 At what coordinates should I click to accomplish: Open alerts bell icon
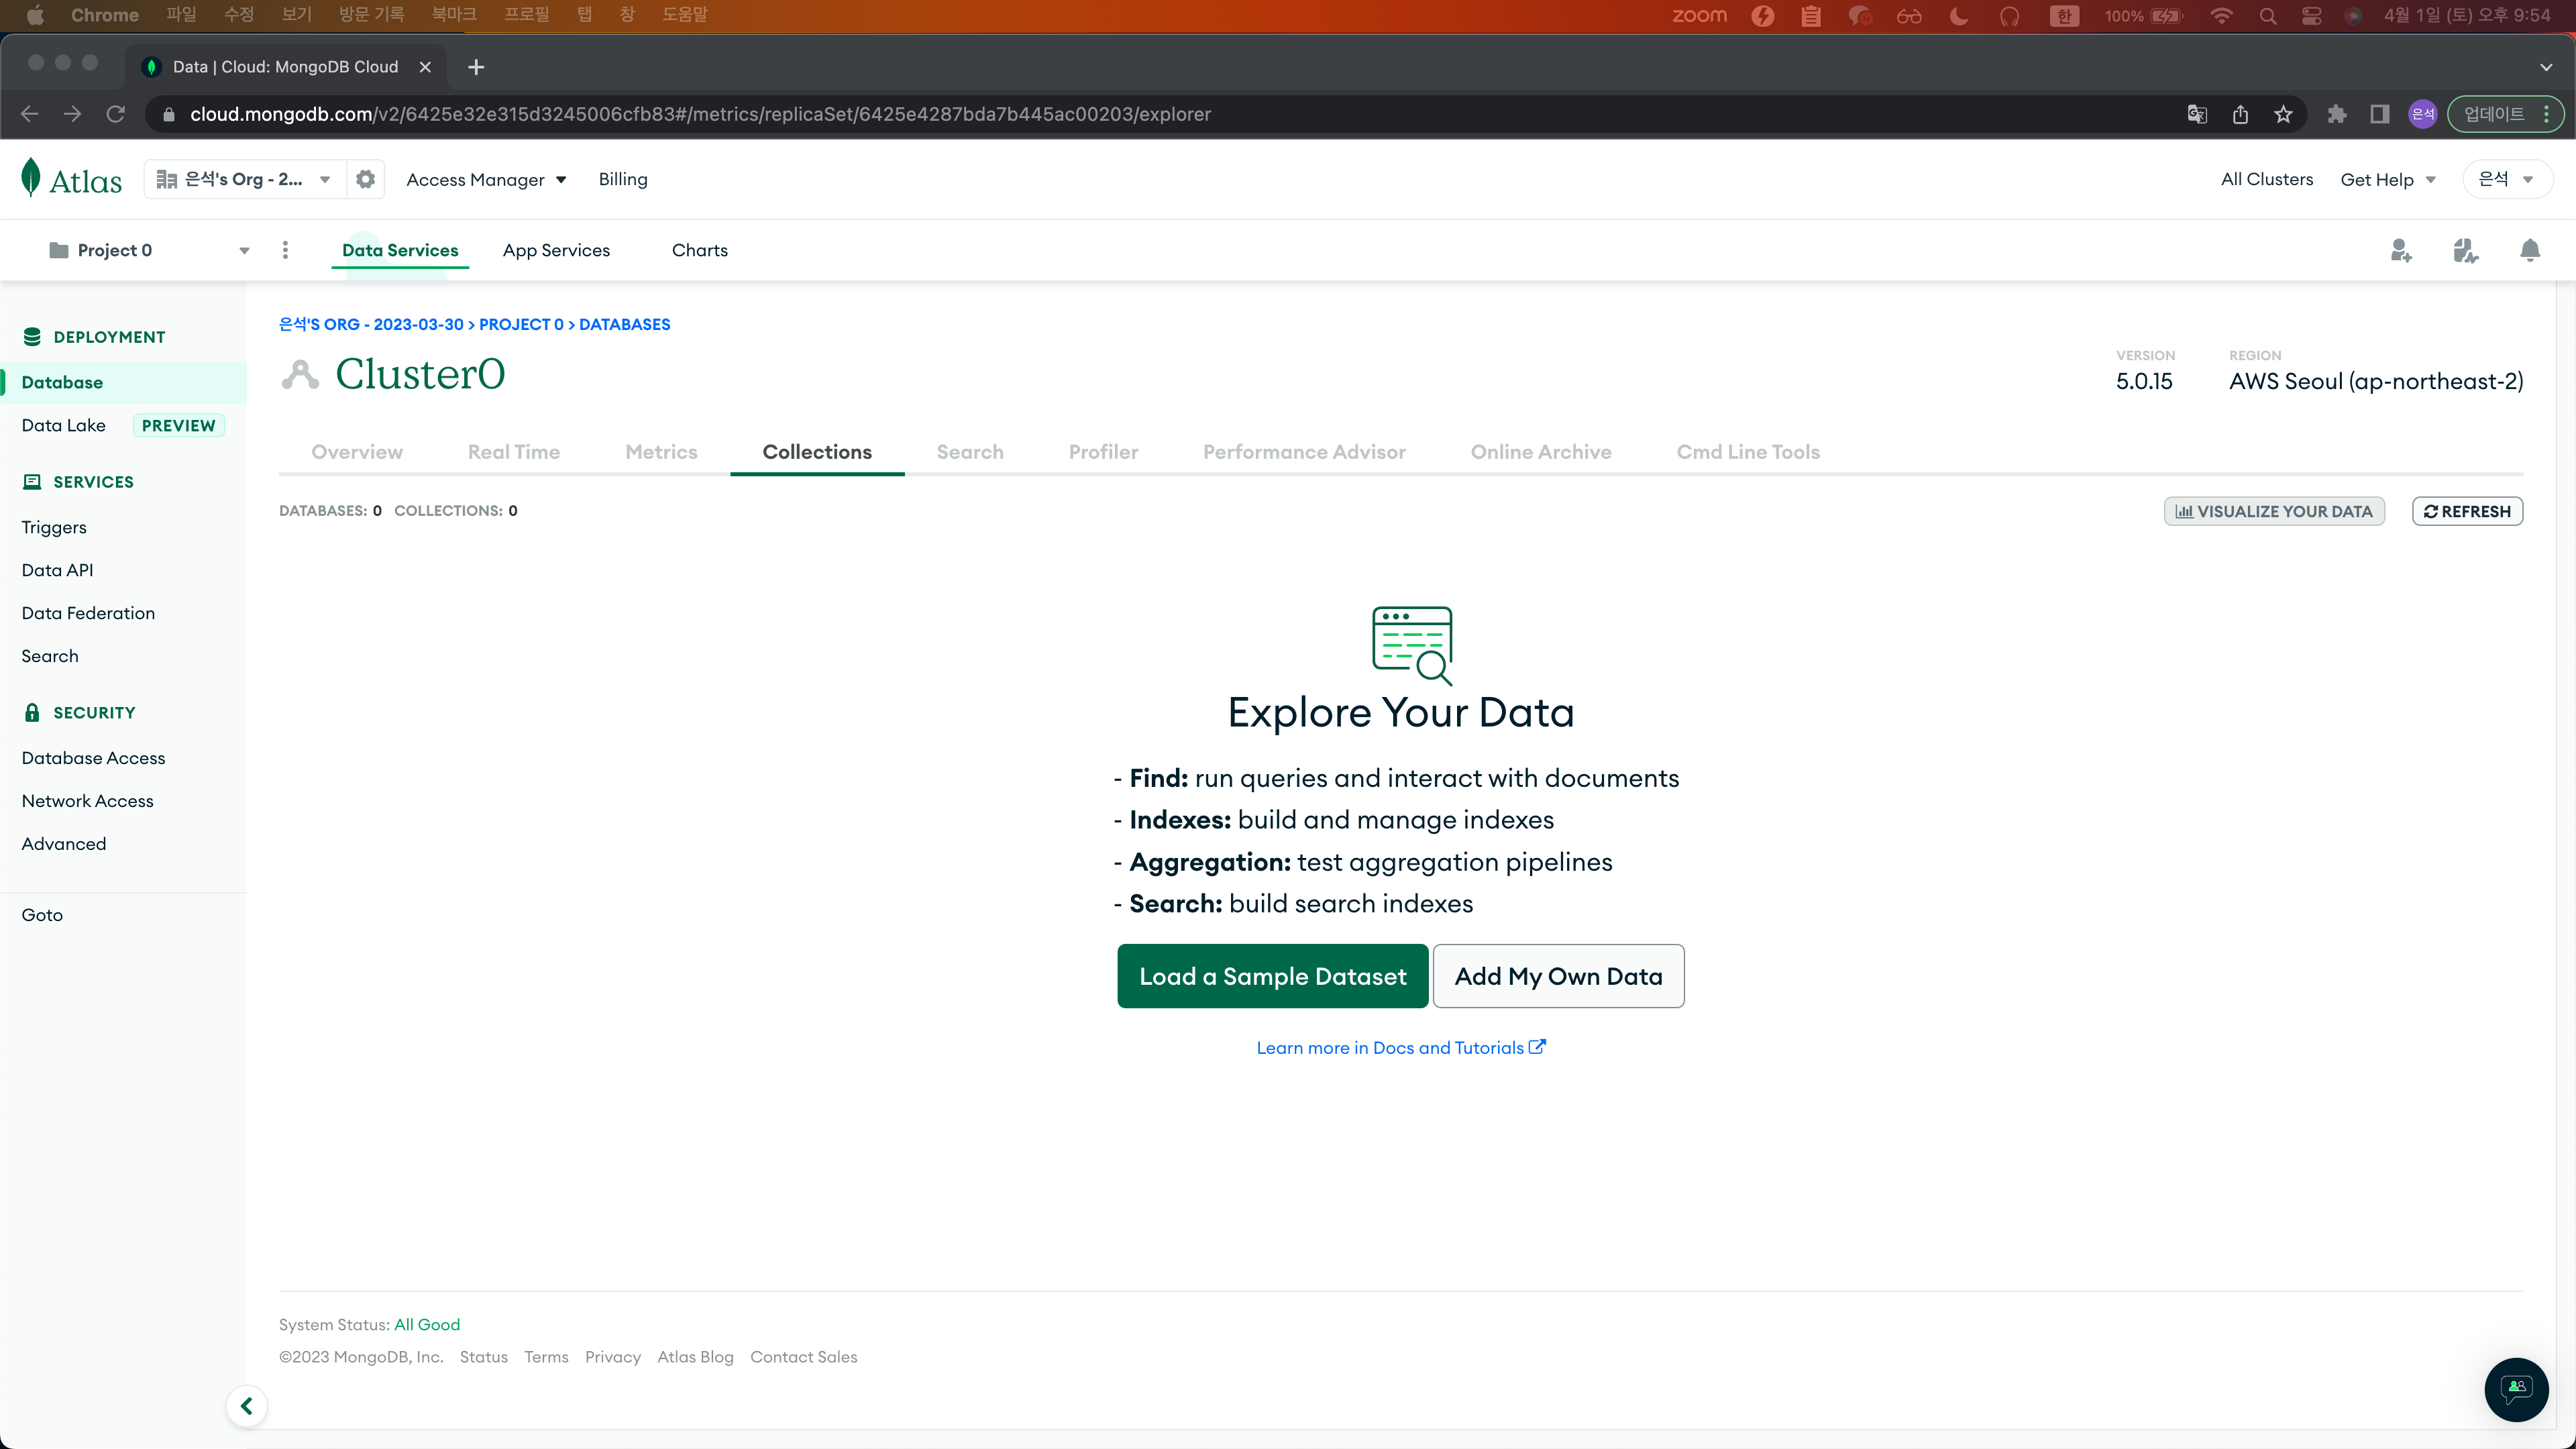point(2529,250)
